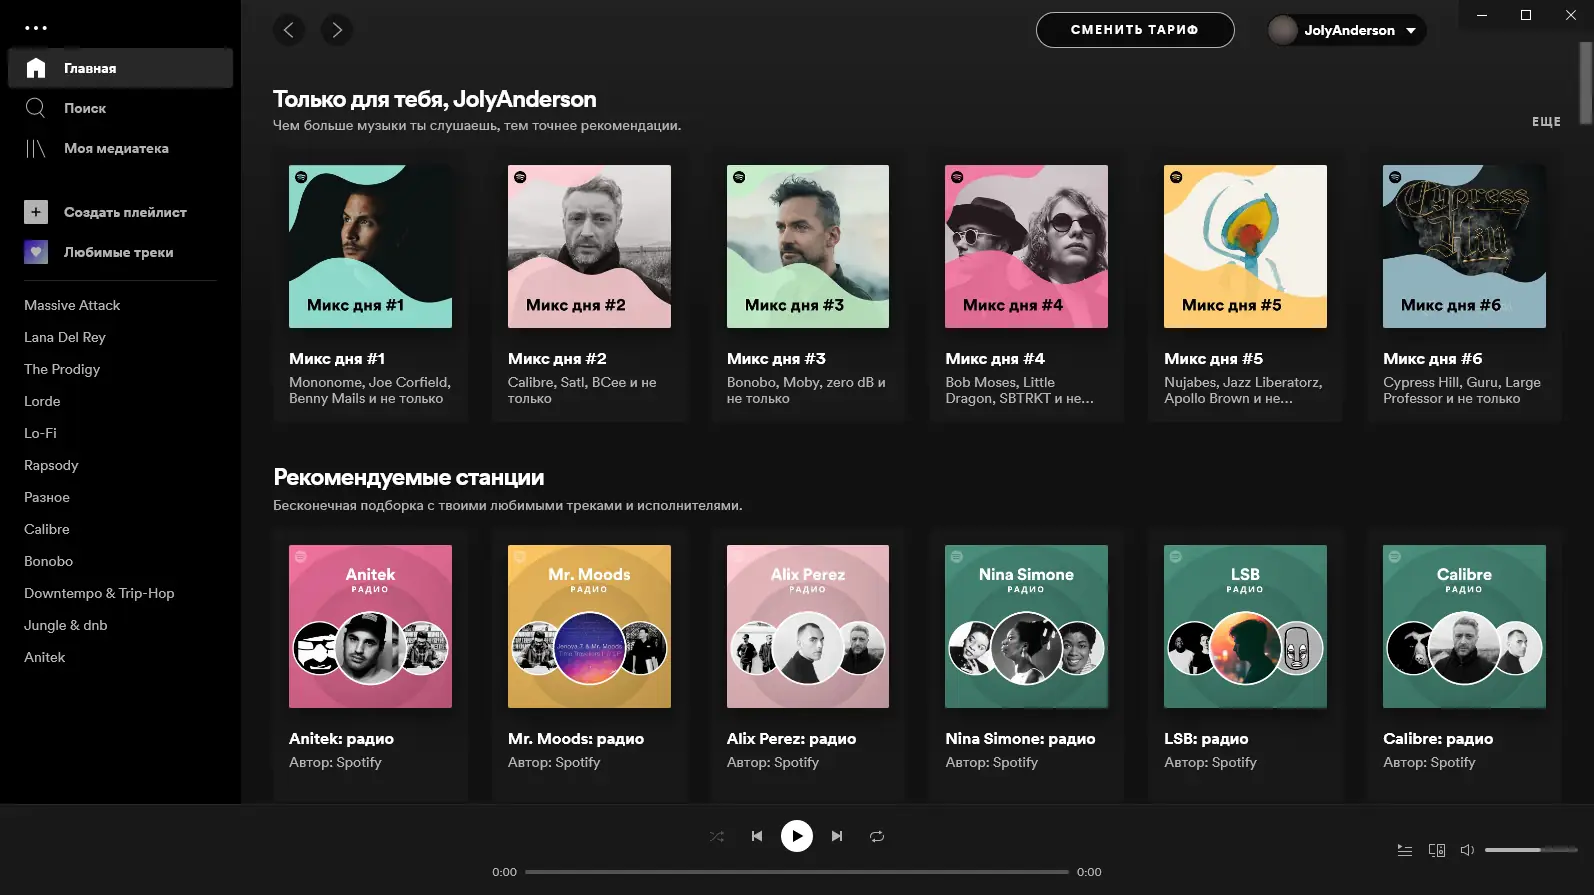Click the СМЕНИТЬ ТАРИФ button
Image resolution: width=1594 pixels, height=895 pixels.
(1135, 30)
